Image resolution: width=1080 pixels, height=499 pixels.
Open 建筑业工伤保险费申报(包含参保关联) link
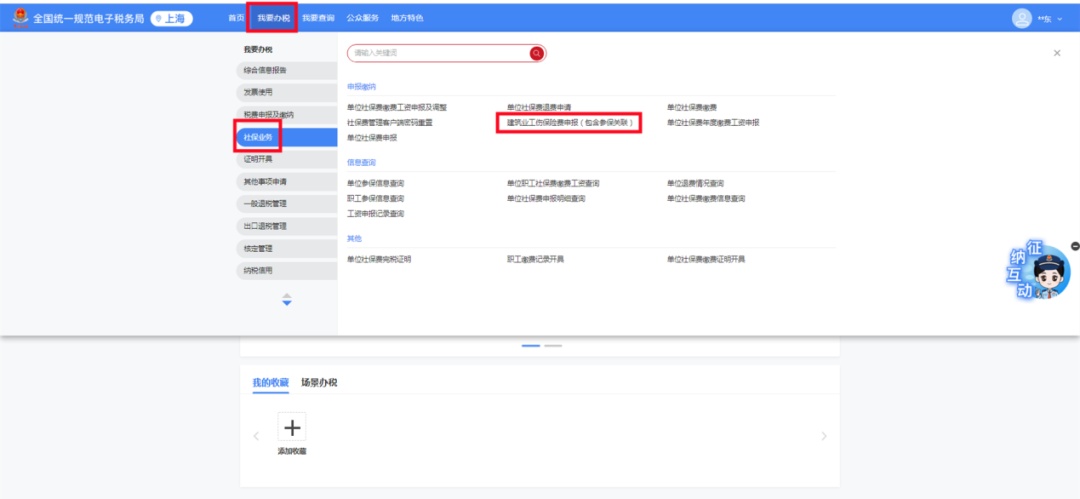(570, 123)
